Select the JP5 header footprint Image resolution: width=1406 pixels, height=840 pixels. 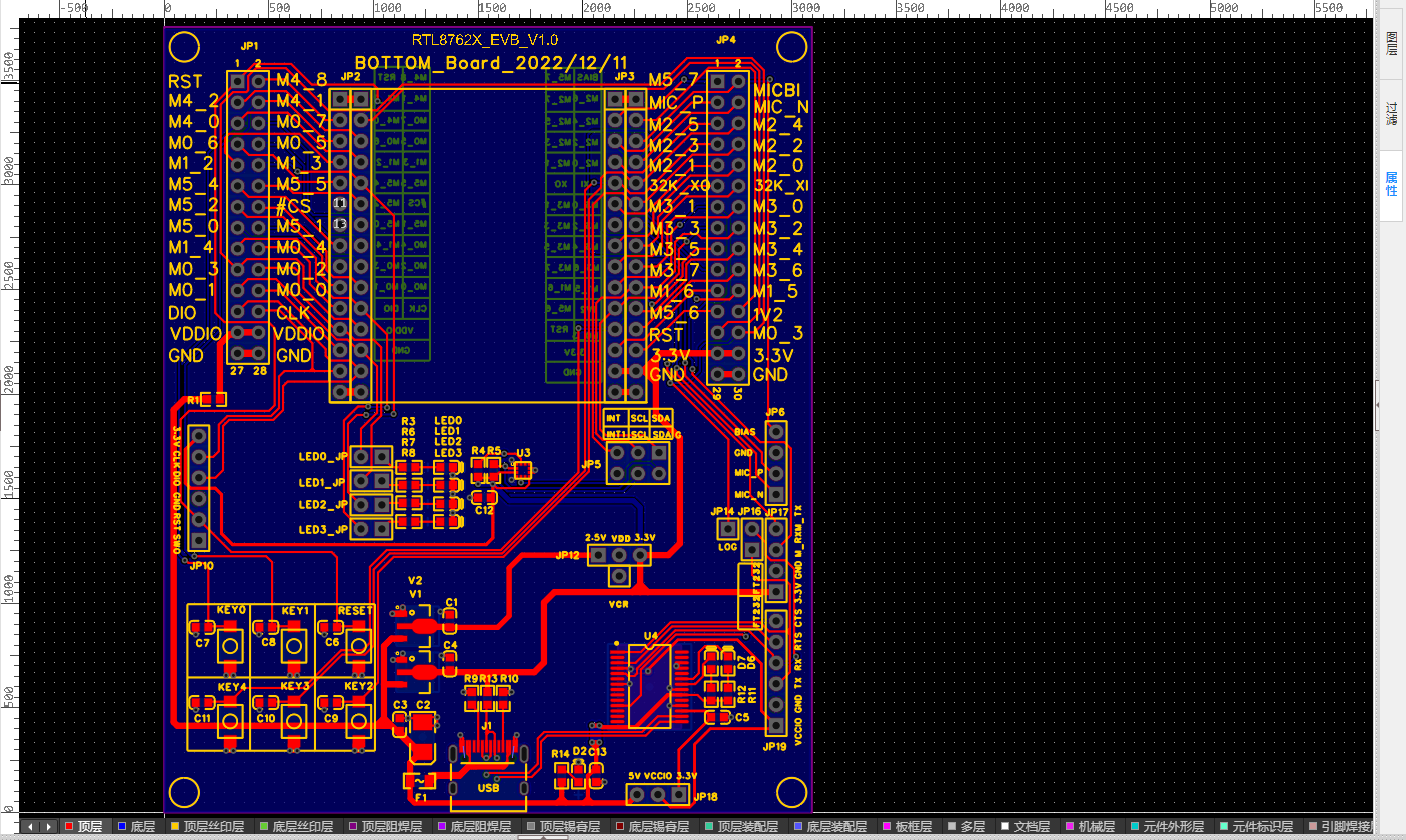(637, 464)
